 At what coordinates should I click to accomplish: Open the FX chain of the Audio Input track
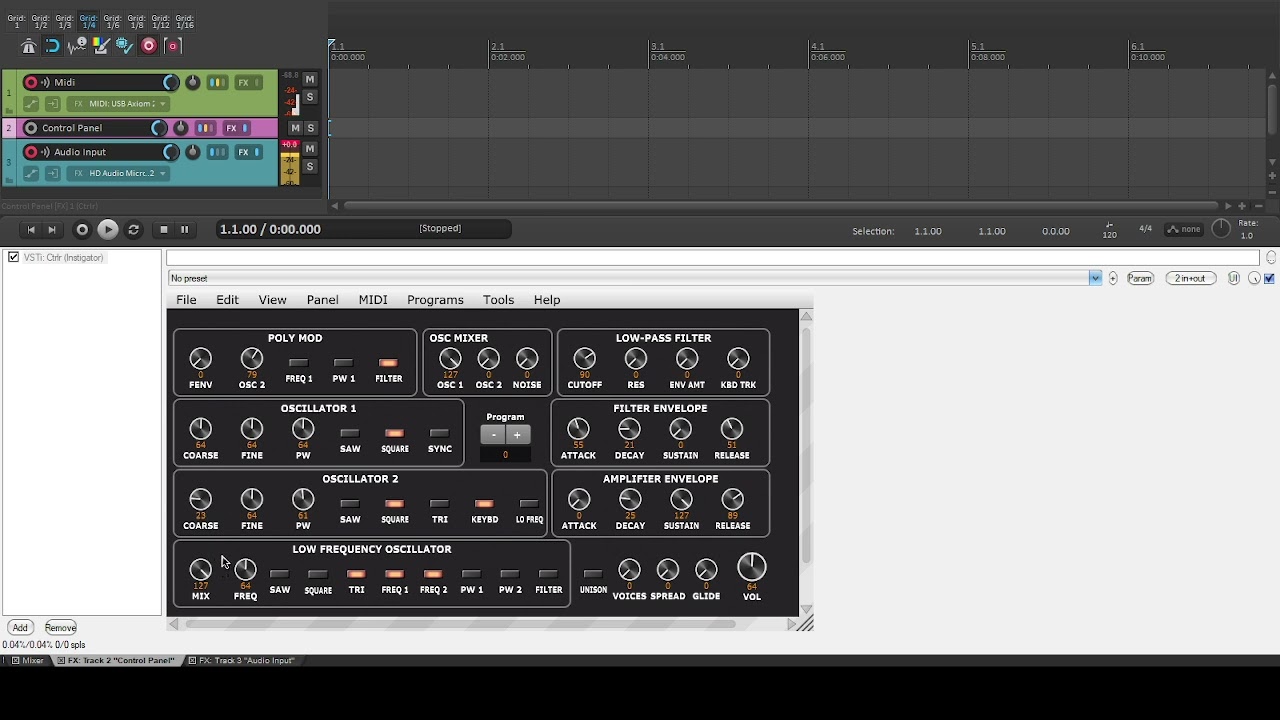coord(243,152)
